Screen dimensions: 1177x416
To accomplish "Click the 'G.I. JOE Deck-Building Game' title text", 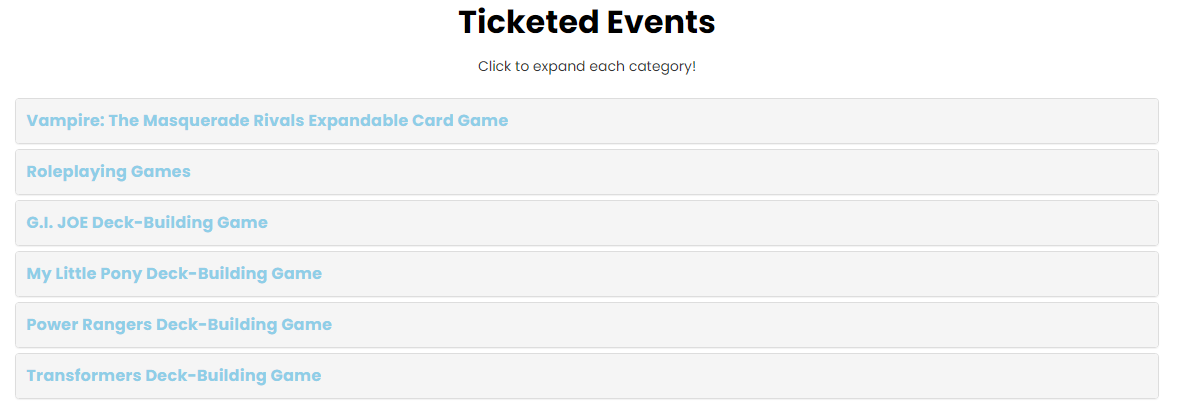I will click(x=147, y=223).
